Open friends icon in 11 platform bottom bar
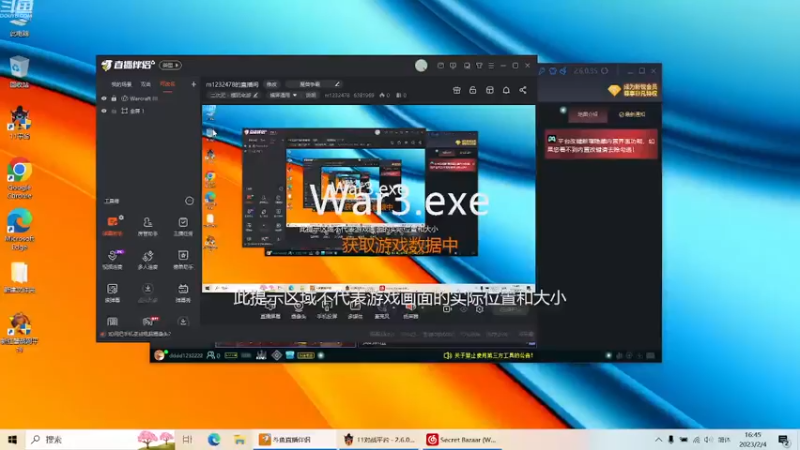 (211, 355)
